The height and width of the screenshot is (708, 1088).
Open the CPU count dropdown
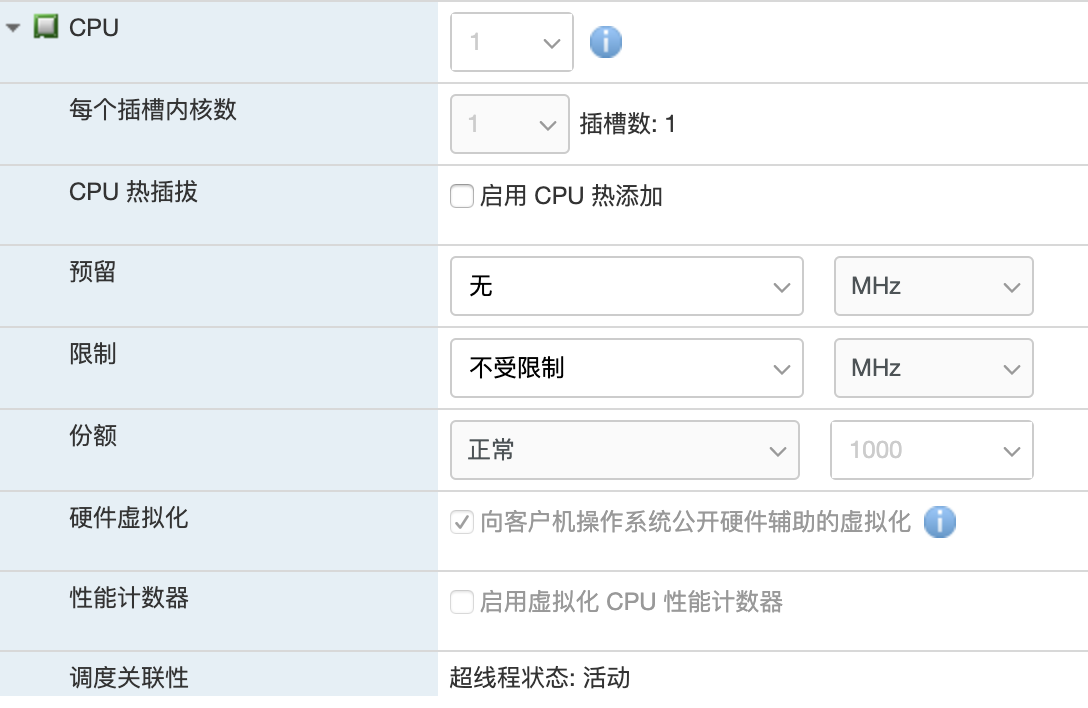551,42
